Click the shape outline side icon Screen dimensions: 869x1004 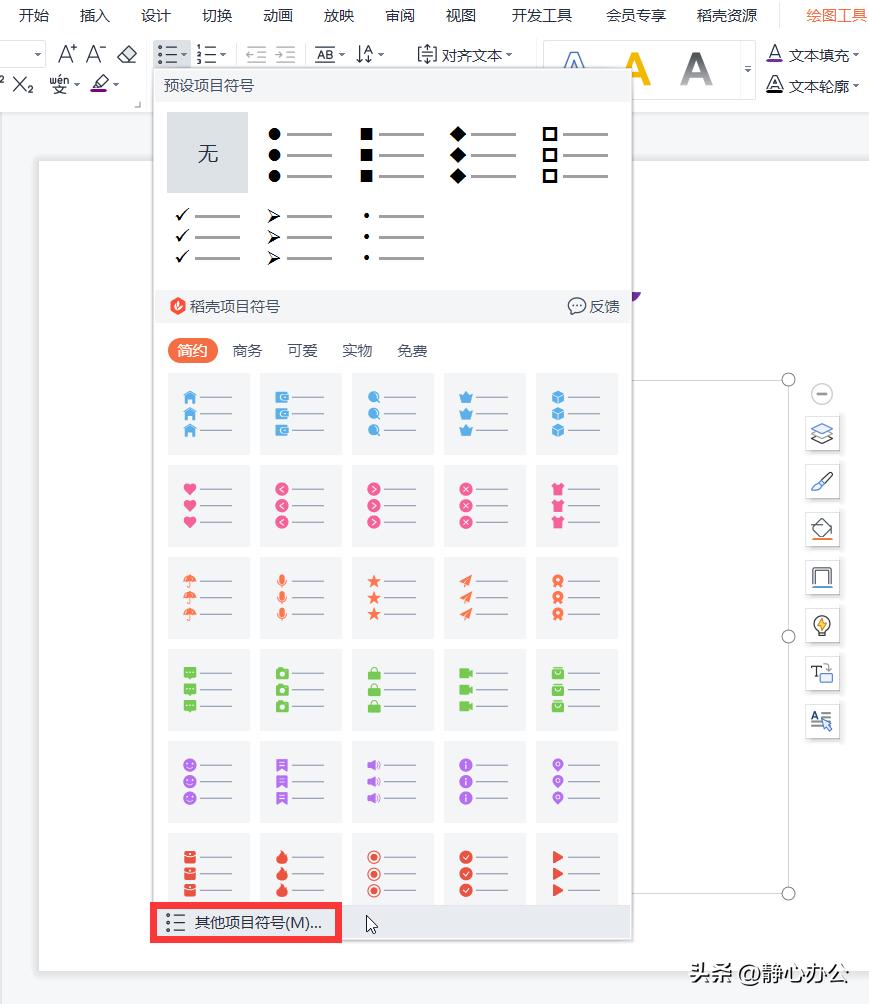[x=822, y=578]
